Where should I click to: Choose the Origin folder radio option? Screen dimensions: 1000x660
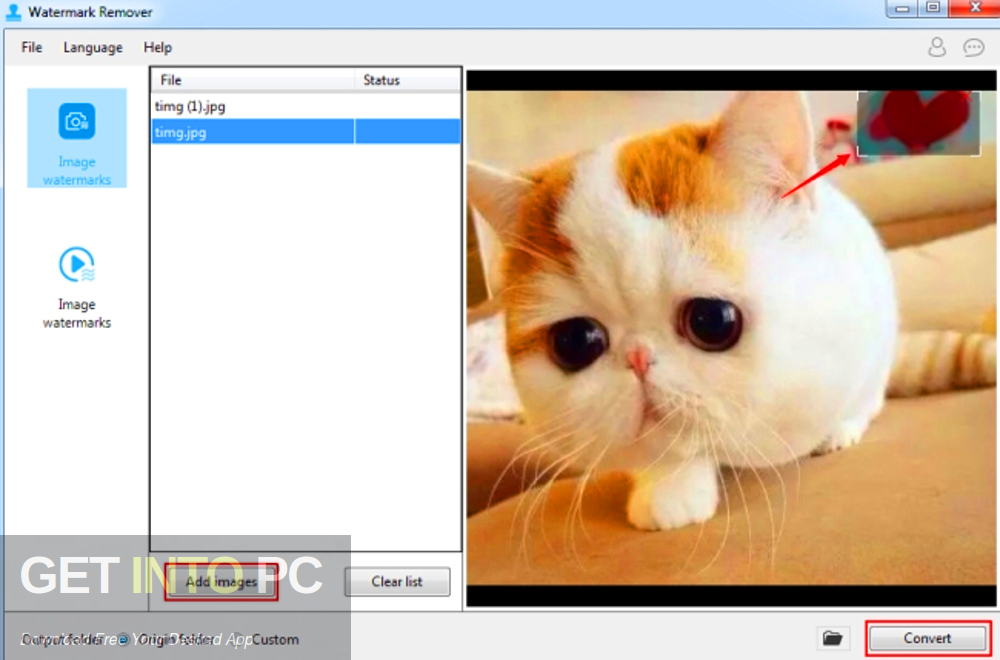[169, 639]
